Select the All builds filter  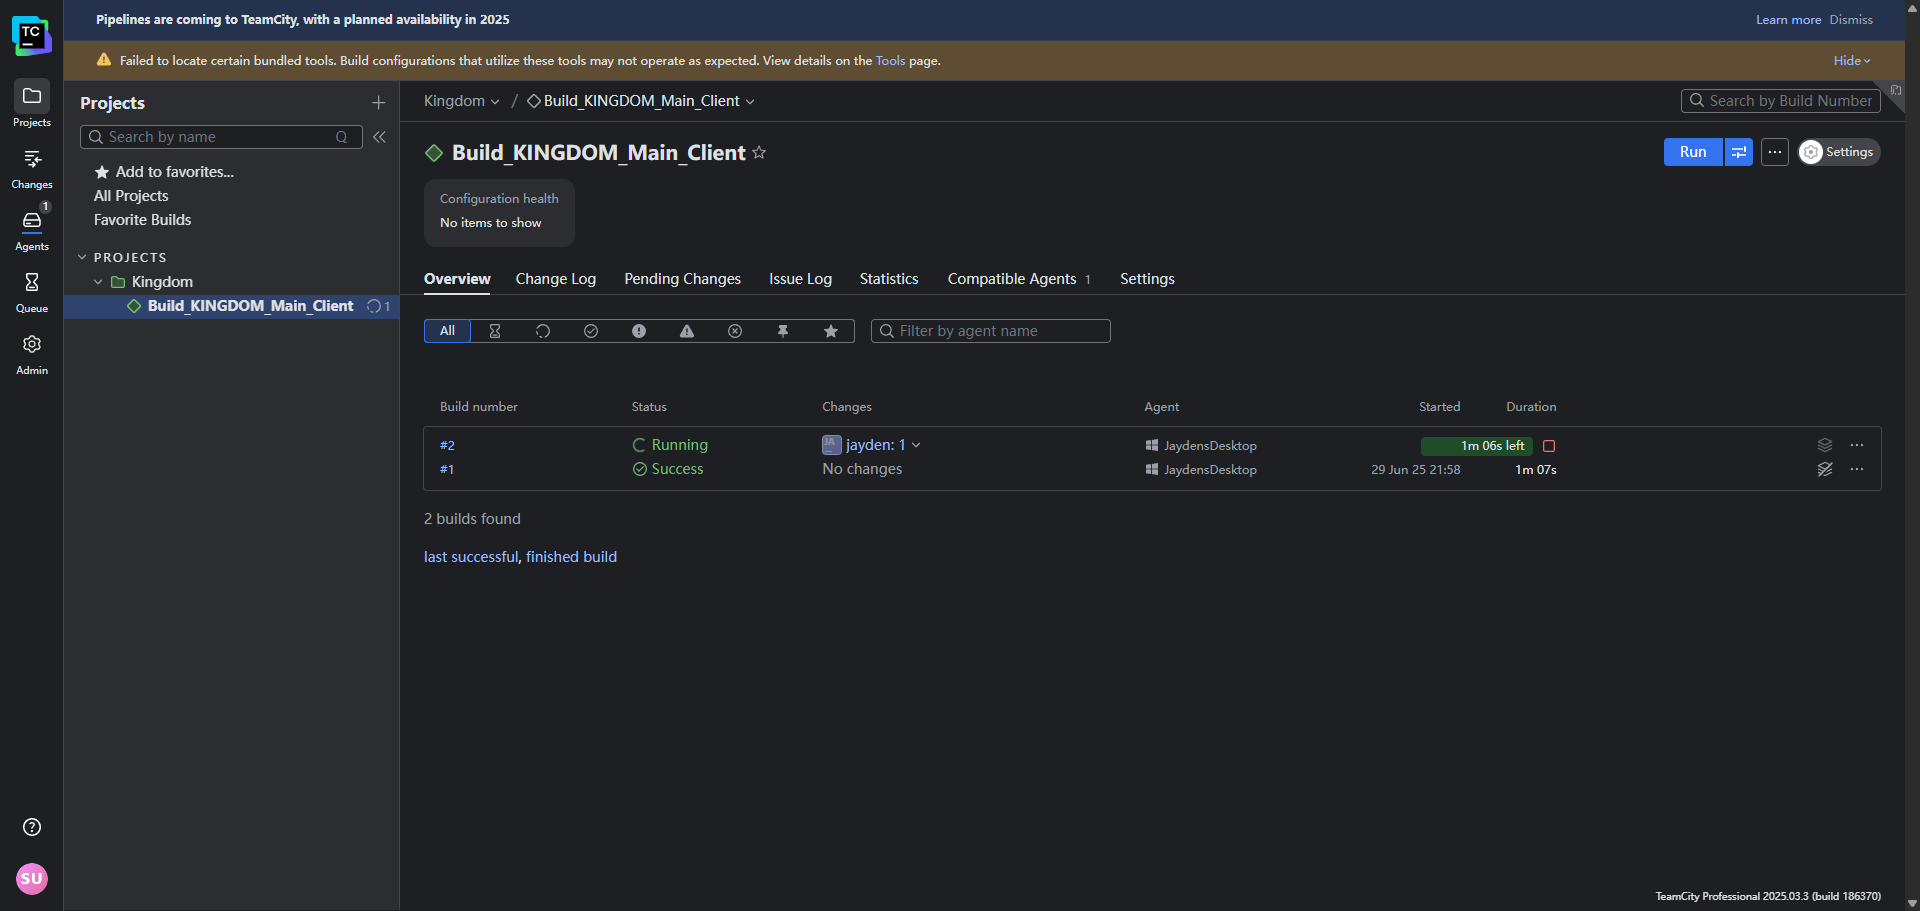pyautogui.click(x=447, y=331)
